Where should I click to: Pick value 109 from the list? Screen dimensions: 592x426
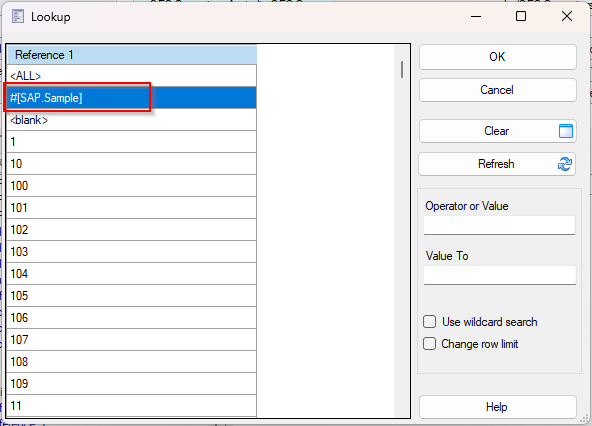131,384
